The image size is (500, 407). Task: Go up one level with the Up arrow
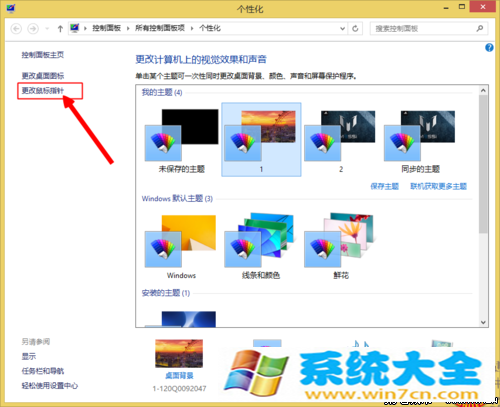pyautogui.click(x=60, y=29)
